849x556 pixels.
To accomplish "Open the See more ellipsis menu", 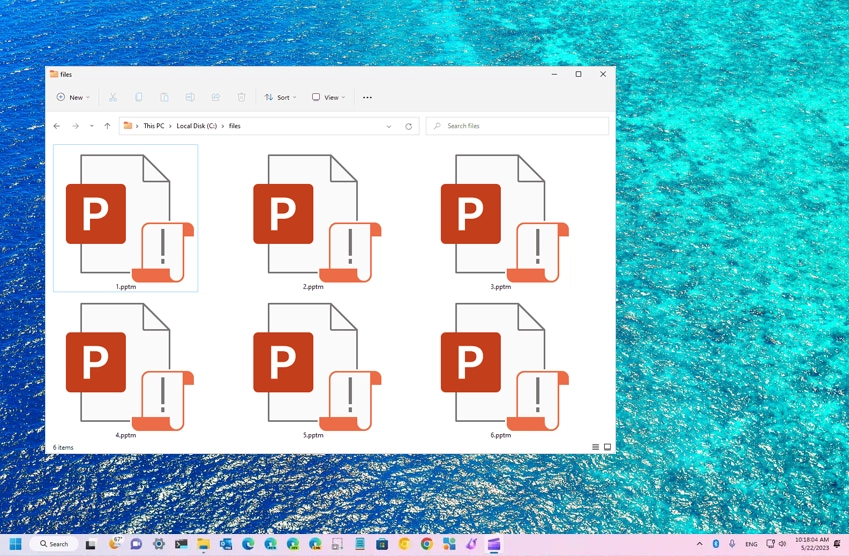I will coord(367,97).
